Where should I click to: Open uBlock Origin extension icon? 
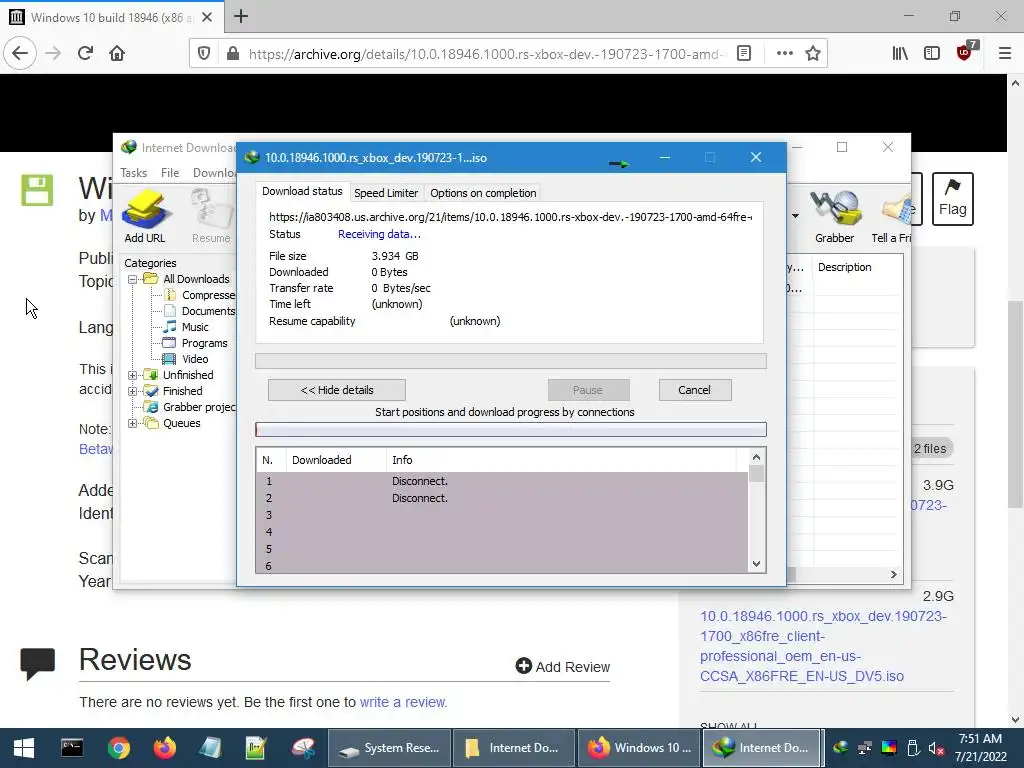click(965, 52)
